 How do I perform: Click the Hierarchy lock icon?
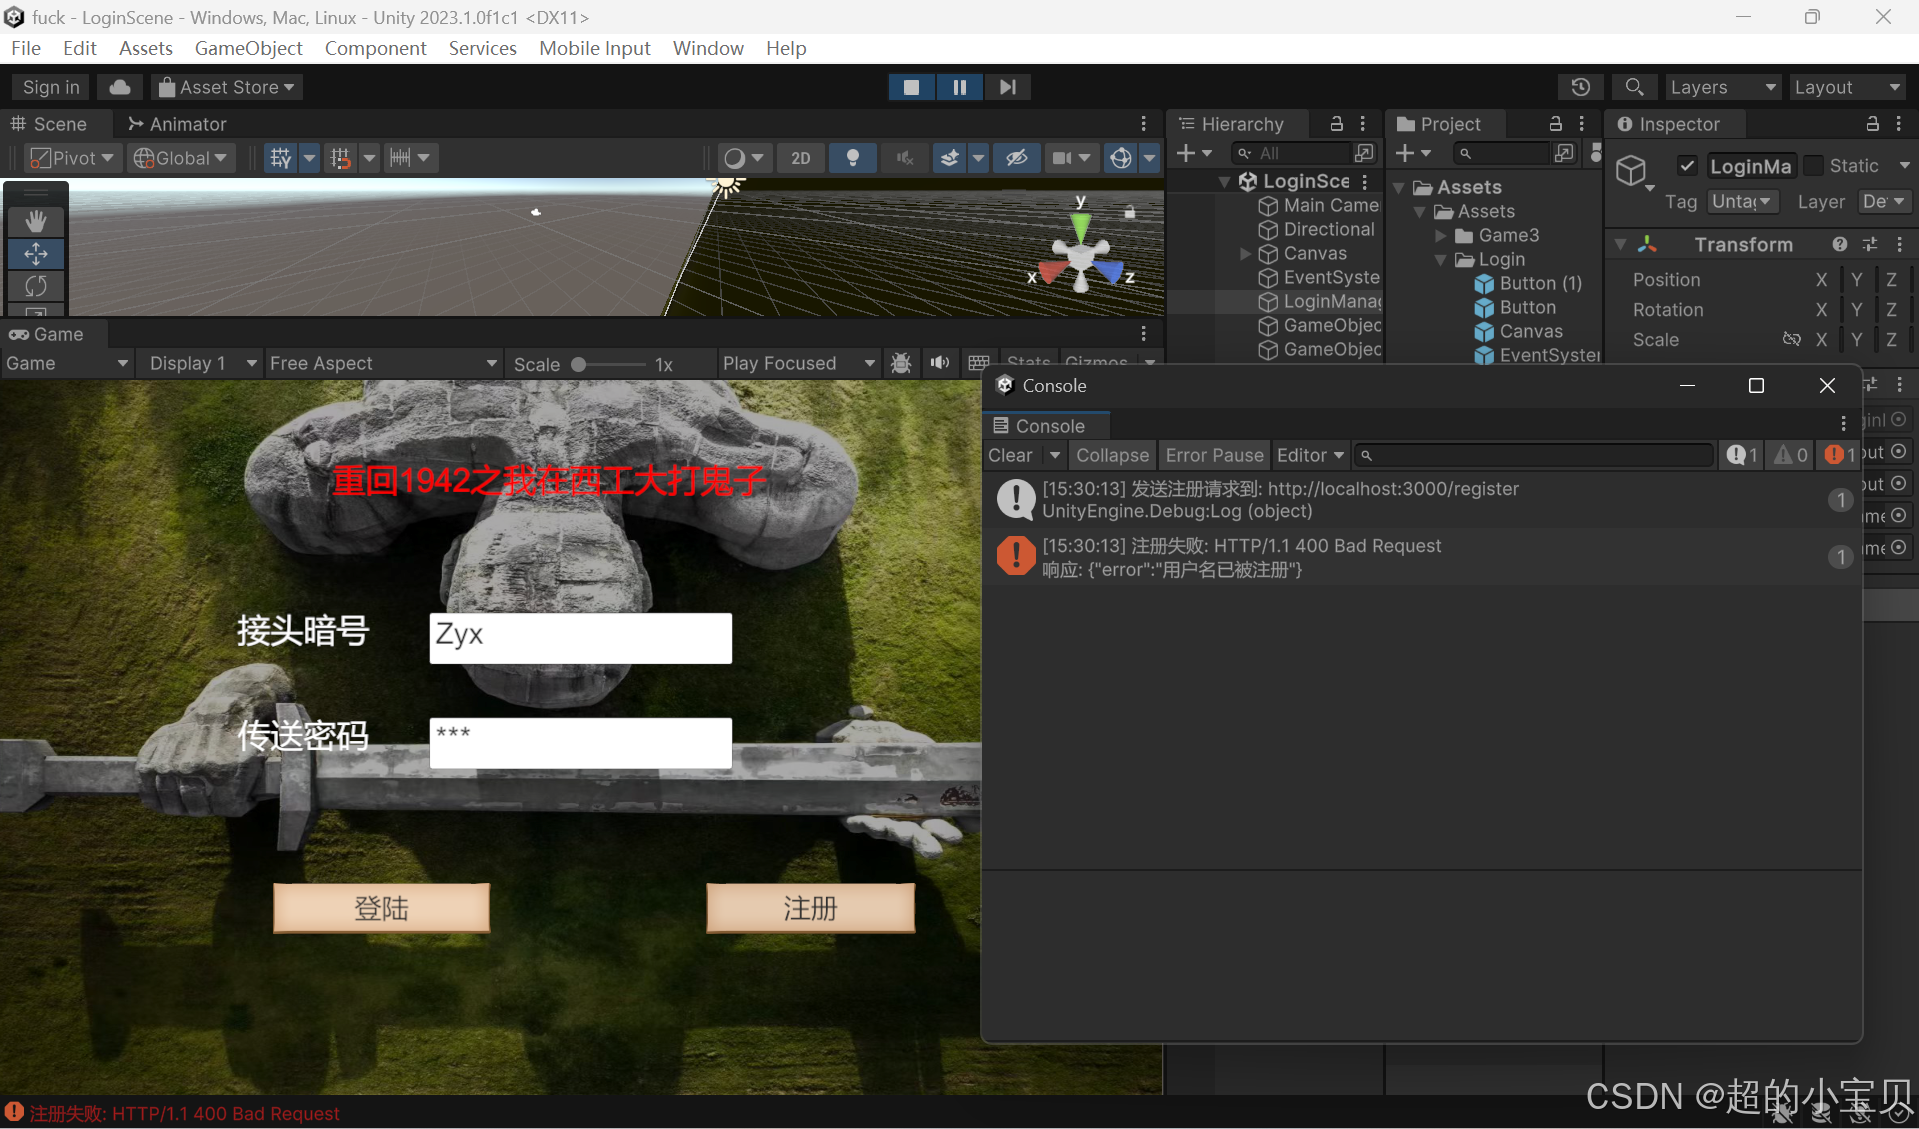pos(1336,124)
